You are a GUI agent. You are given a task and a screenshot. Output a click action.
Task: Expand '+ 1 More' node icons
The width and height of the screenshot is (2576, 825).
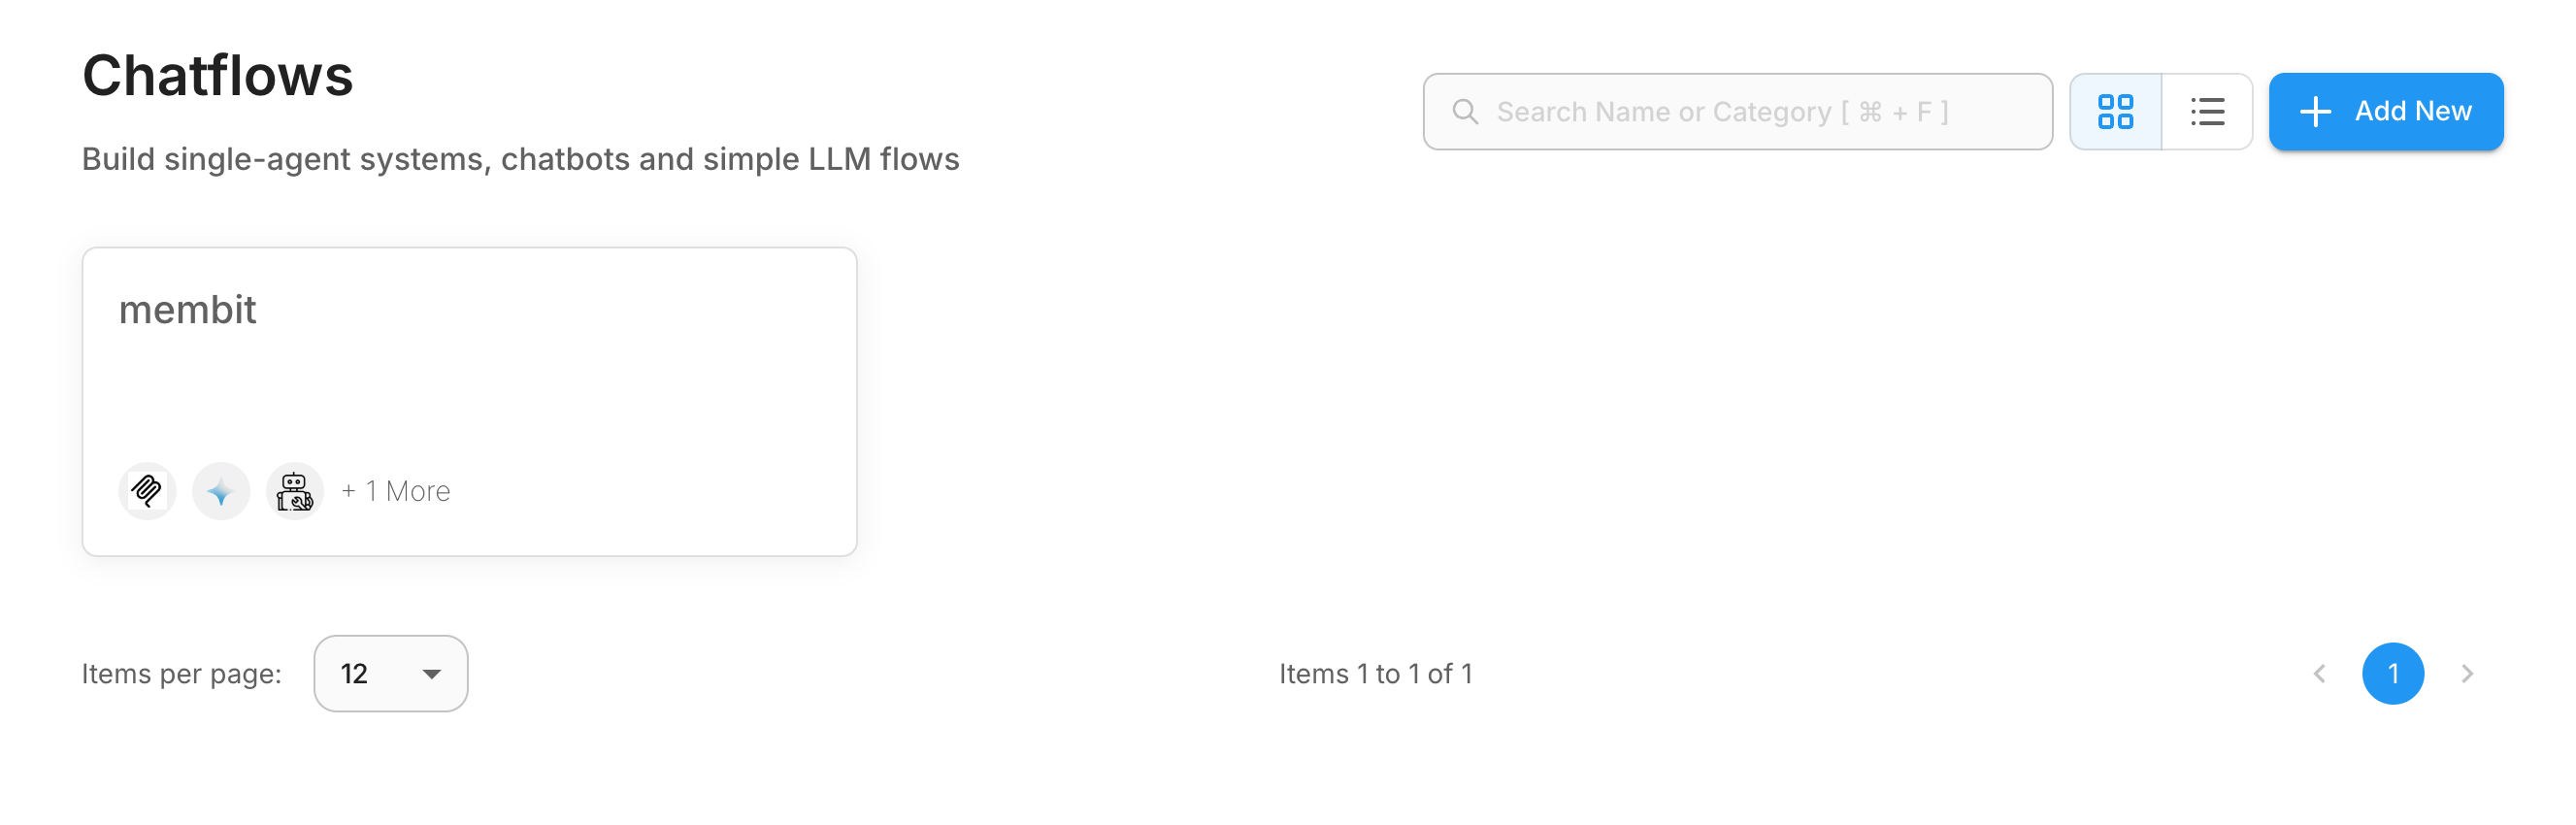point(395,490)
